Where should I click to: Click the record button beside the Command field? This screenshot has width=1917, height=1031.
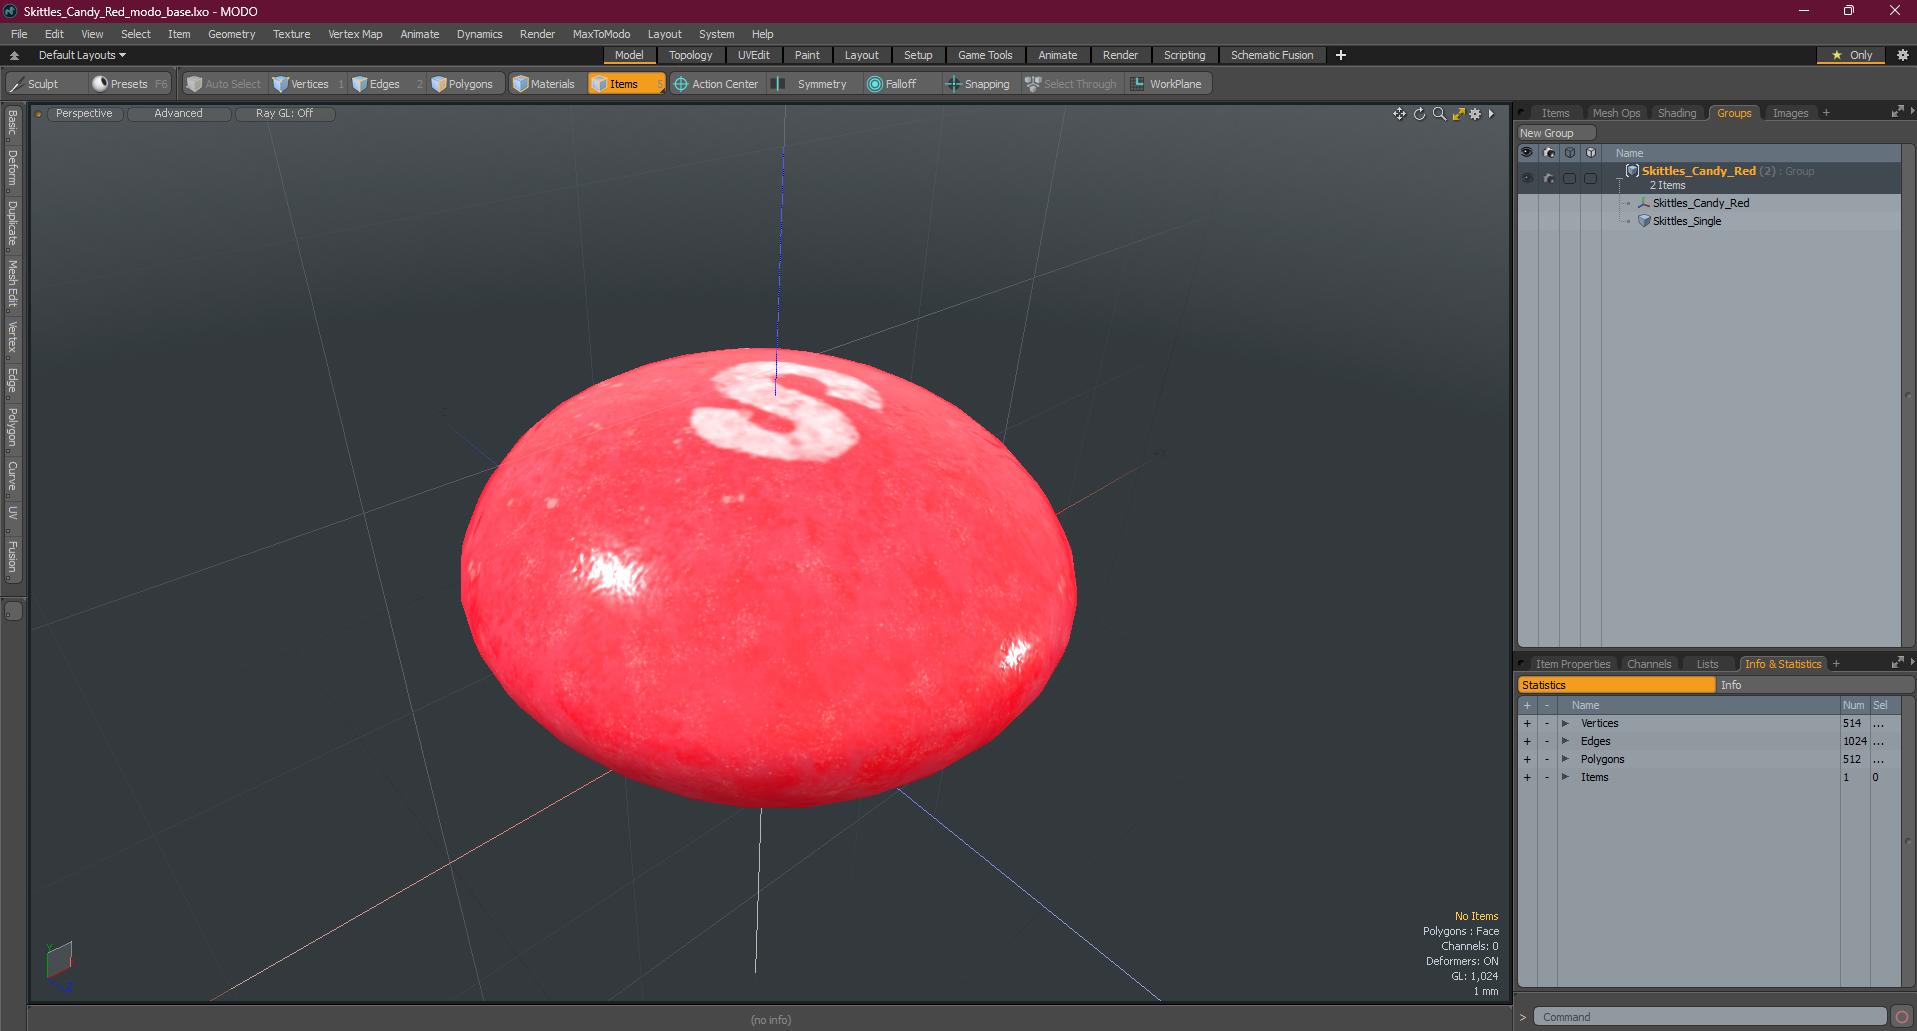(x=1902, y=1017)
